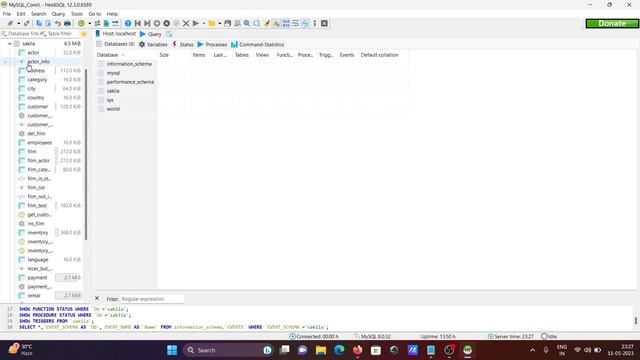Click the Paste toolbar icon
The image size is (640, 360).
(48, 23)
